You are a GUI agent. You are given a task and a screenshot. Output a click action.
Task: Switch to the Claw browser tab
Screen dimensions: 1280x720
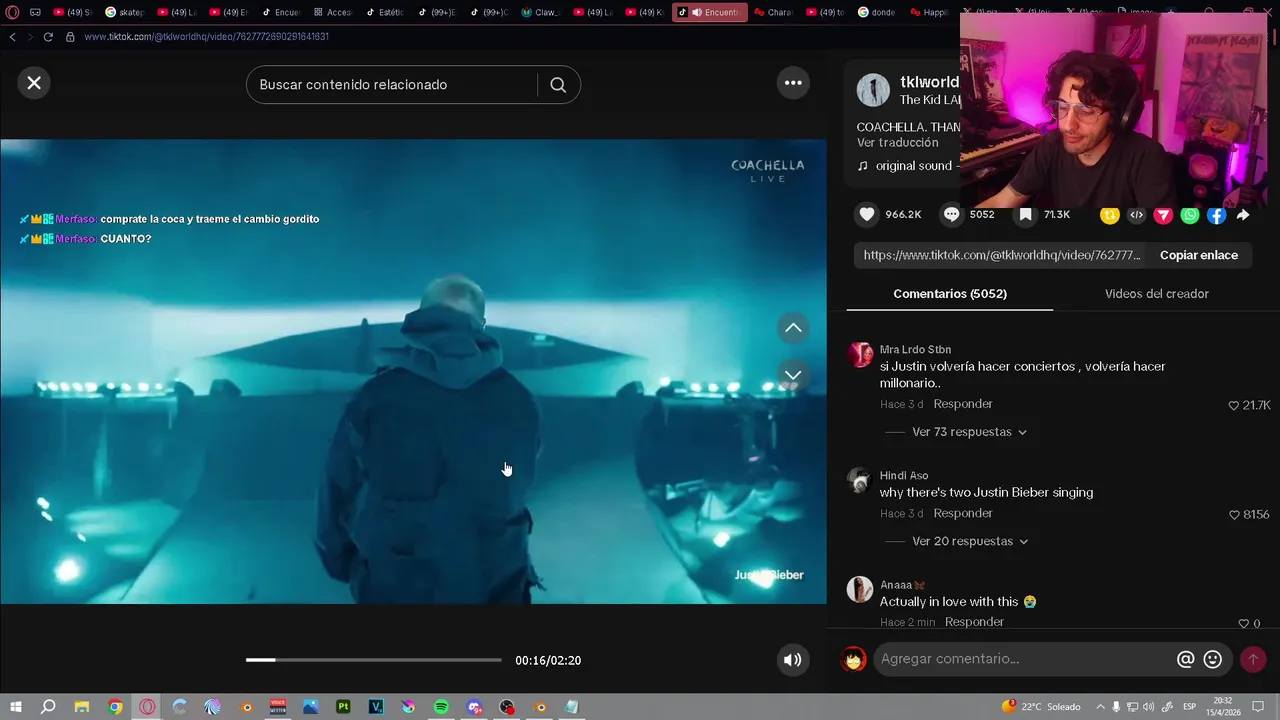(542, 12)
